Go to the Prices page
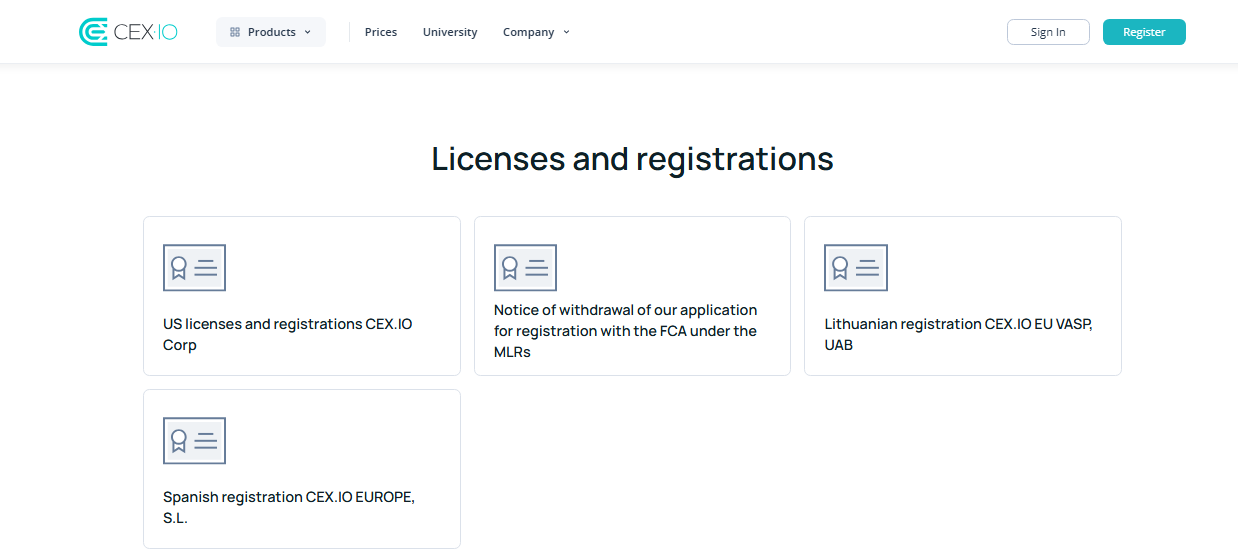The width and height of the screenshot is (1238, 553). click(381, 32)
